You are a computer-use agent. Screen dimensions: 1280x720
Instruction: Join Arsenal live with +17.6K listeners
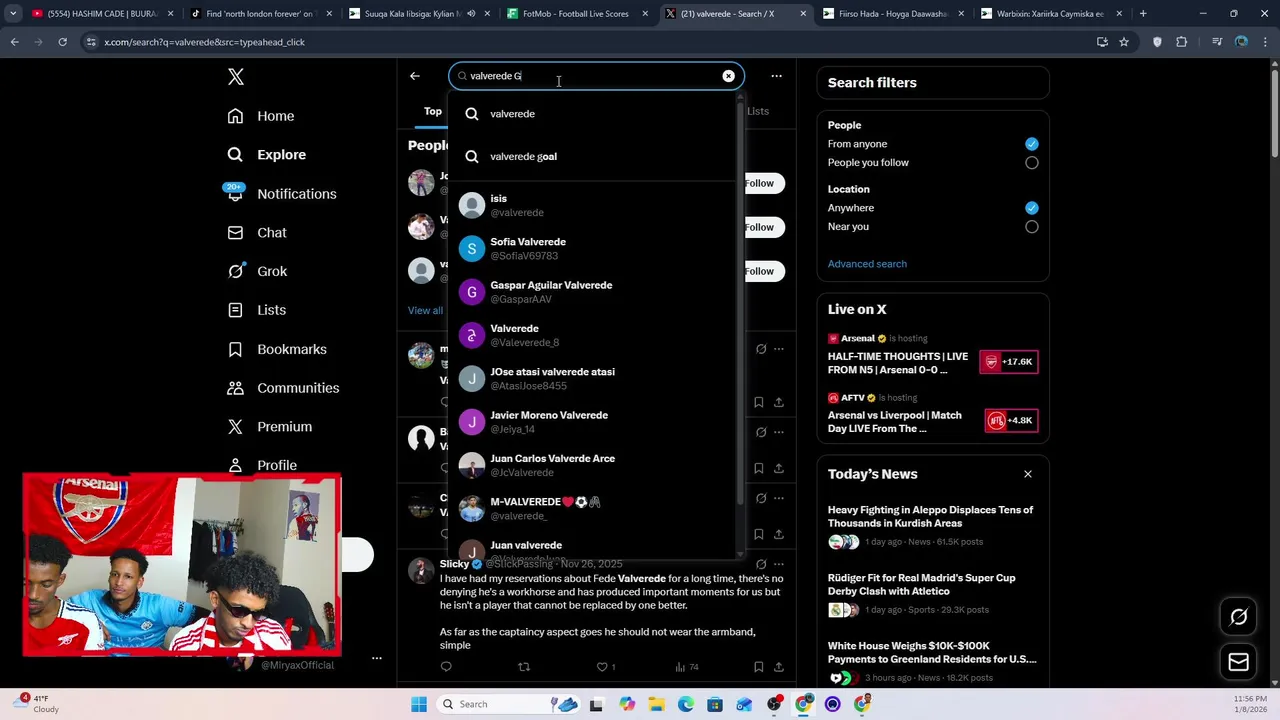1010,362
